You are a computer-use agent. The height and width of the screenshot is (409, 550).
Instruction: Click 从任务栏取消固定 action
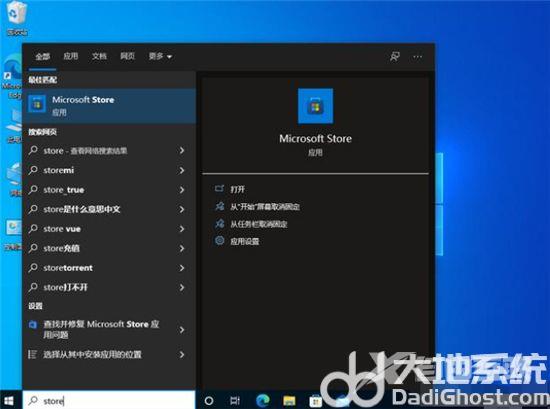(259, 224)
